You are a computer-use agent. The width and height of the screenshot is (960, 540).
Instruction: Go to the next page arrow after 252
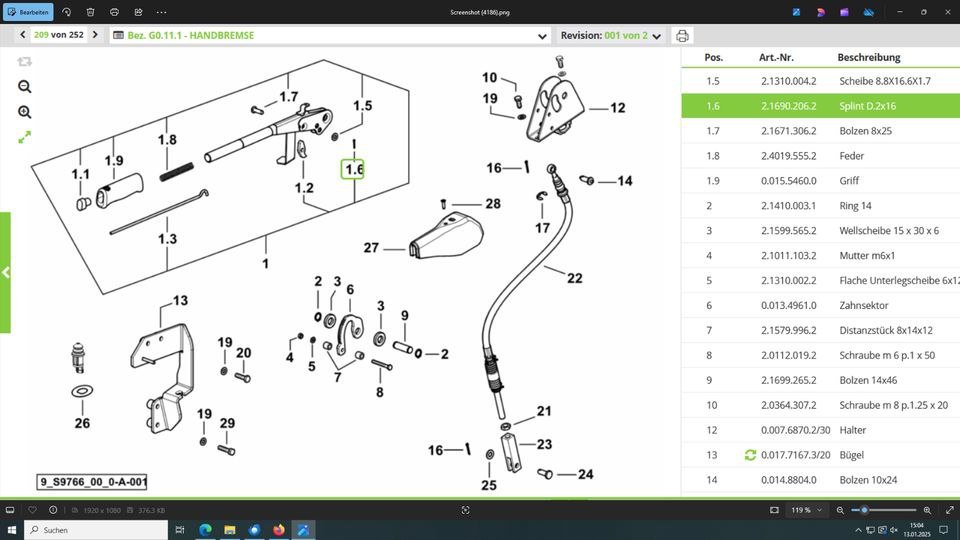click(x=95, y=35)
